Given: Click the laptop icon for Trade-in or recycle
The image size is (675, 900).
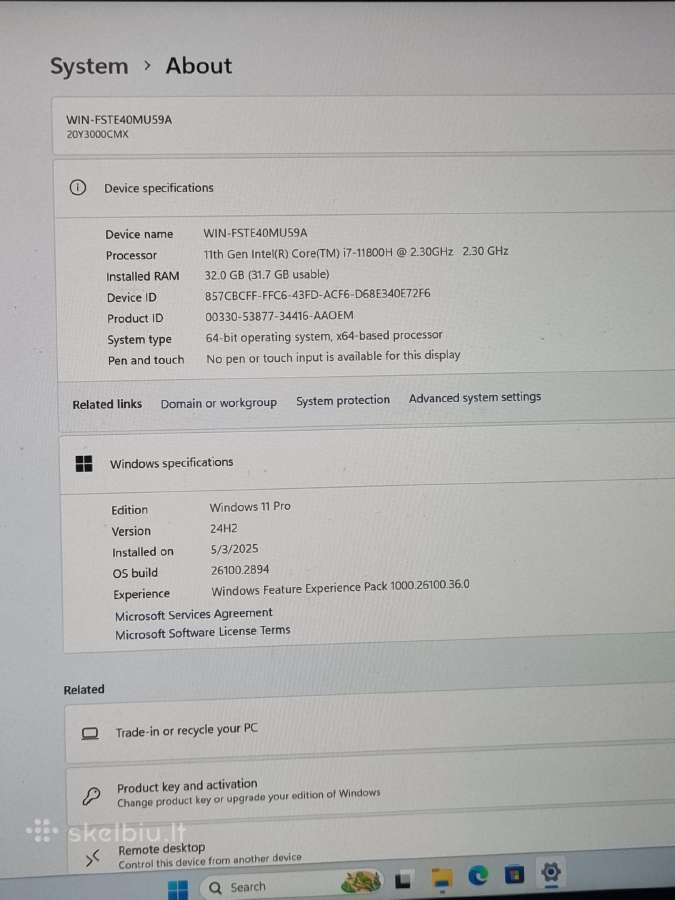Looking at the screenshot, I should [x=90, y=734].
